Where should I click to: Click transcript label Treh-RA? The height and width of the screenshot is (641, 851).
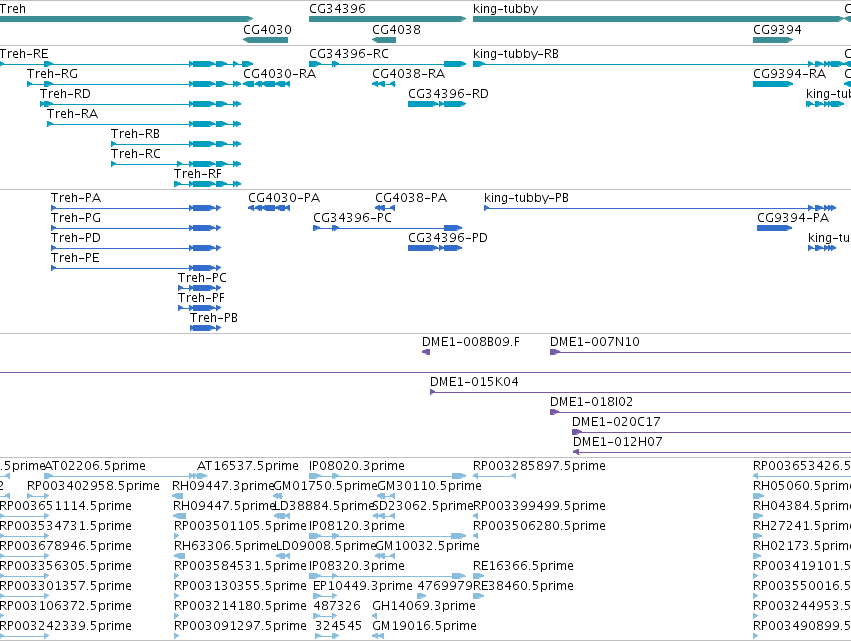[x=73, y=114]
